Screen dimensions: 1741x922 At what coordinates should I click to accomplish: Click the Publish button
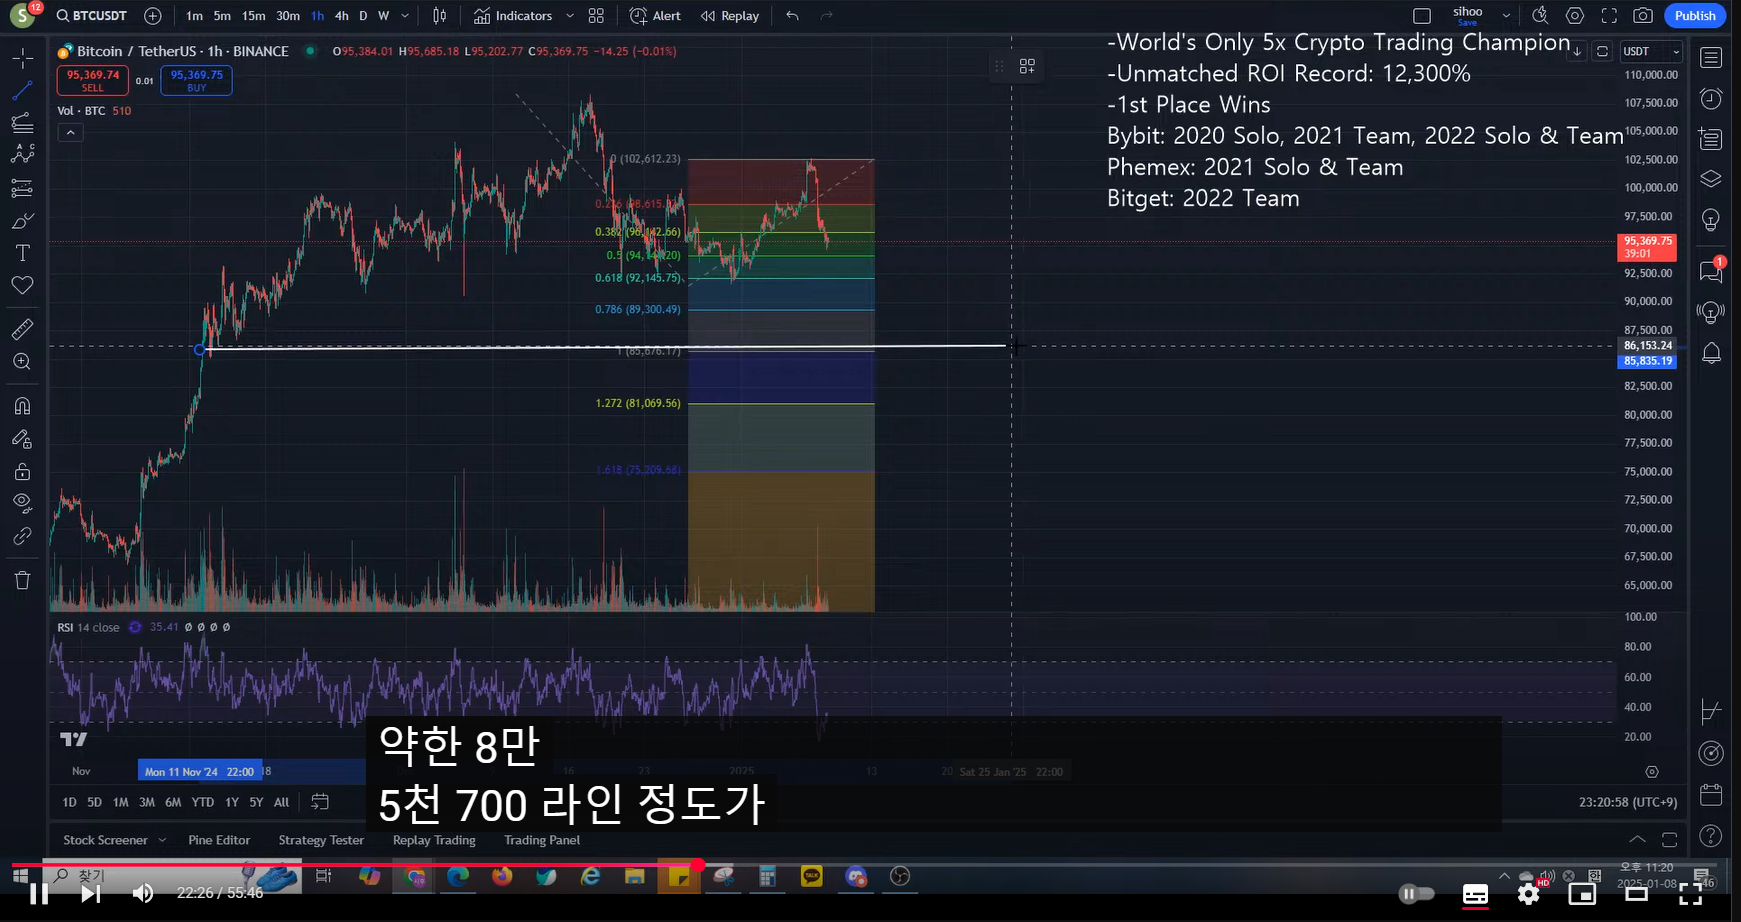[1695, 16]
